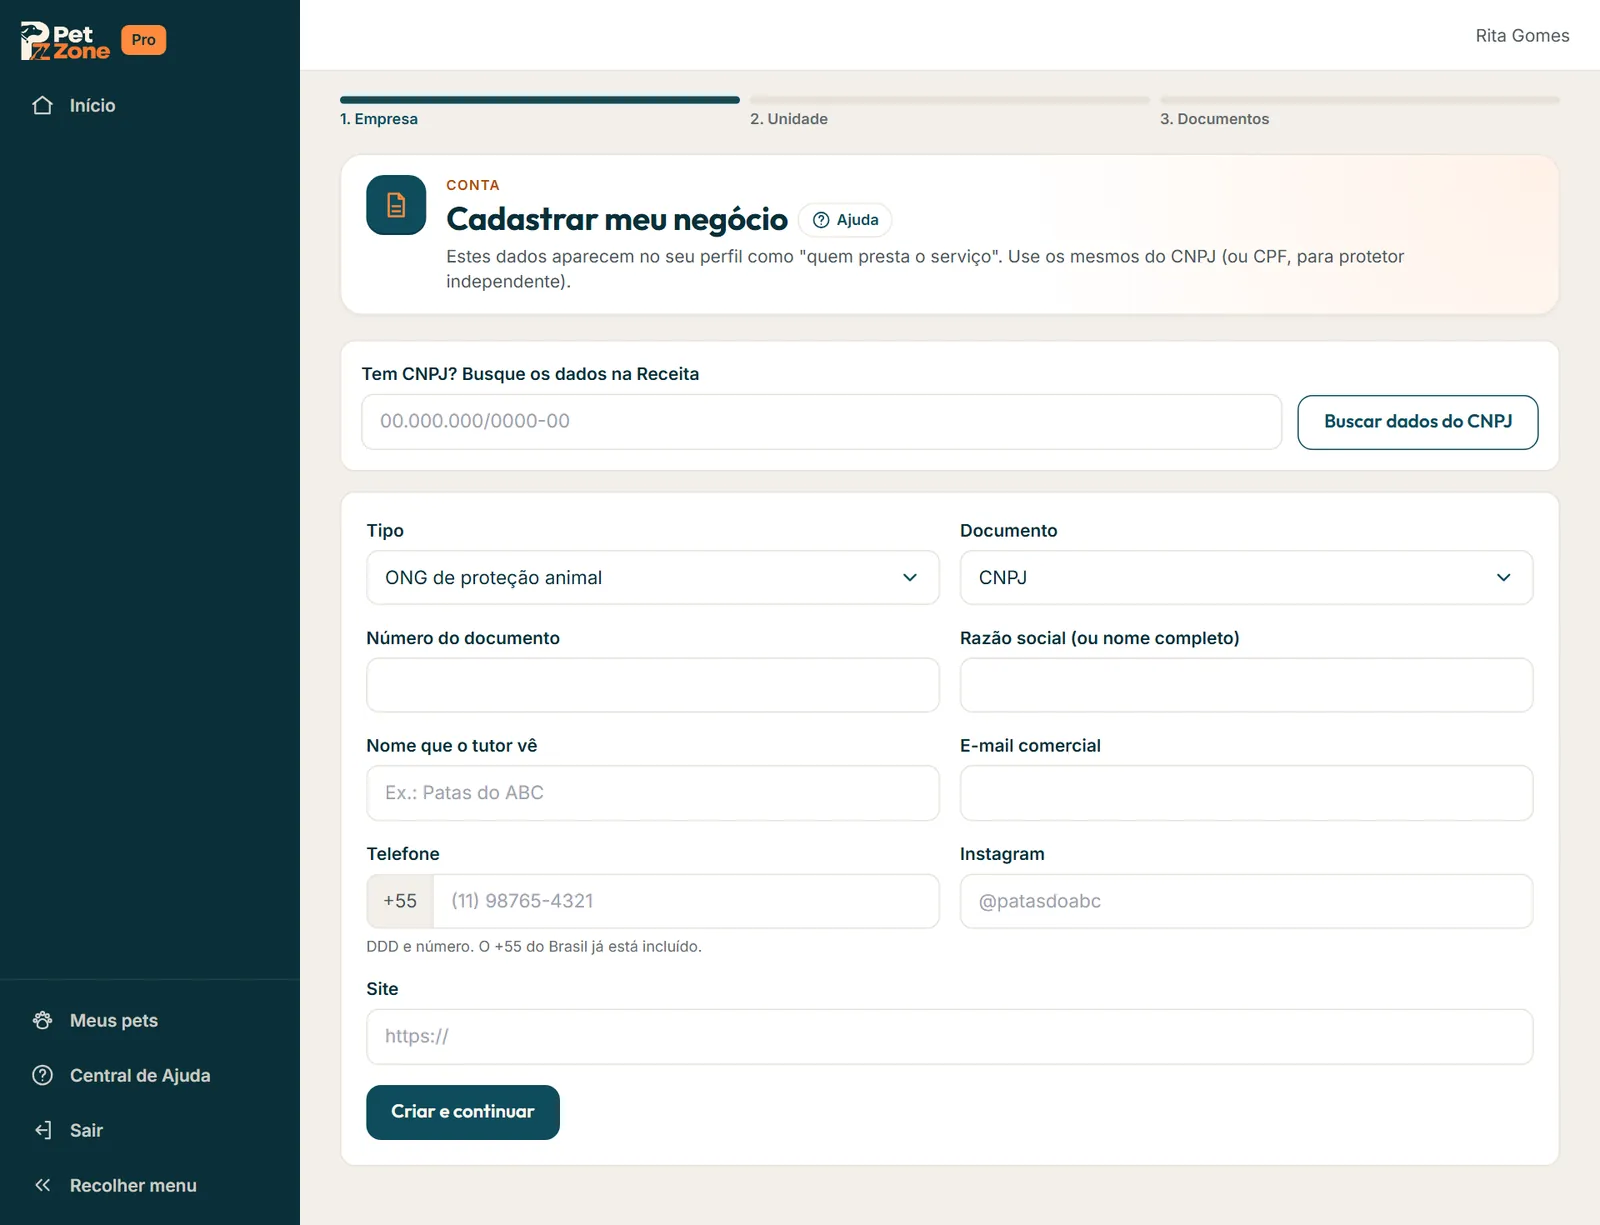The height and width of the screenshot is (1225, 1600).
Task: Click the orange Pro badge
Action: pos(143,40)
